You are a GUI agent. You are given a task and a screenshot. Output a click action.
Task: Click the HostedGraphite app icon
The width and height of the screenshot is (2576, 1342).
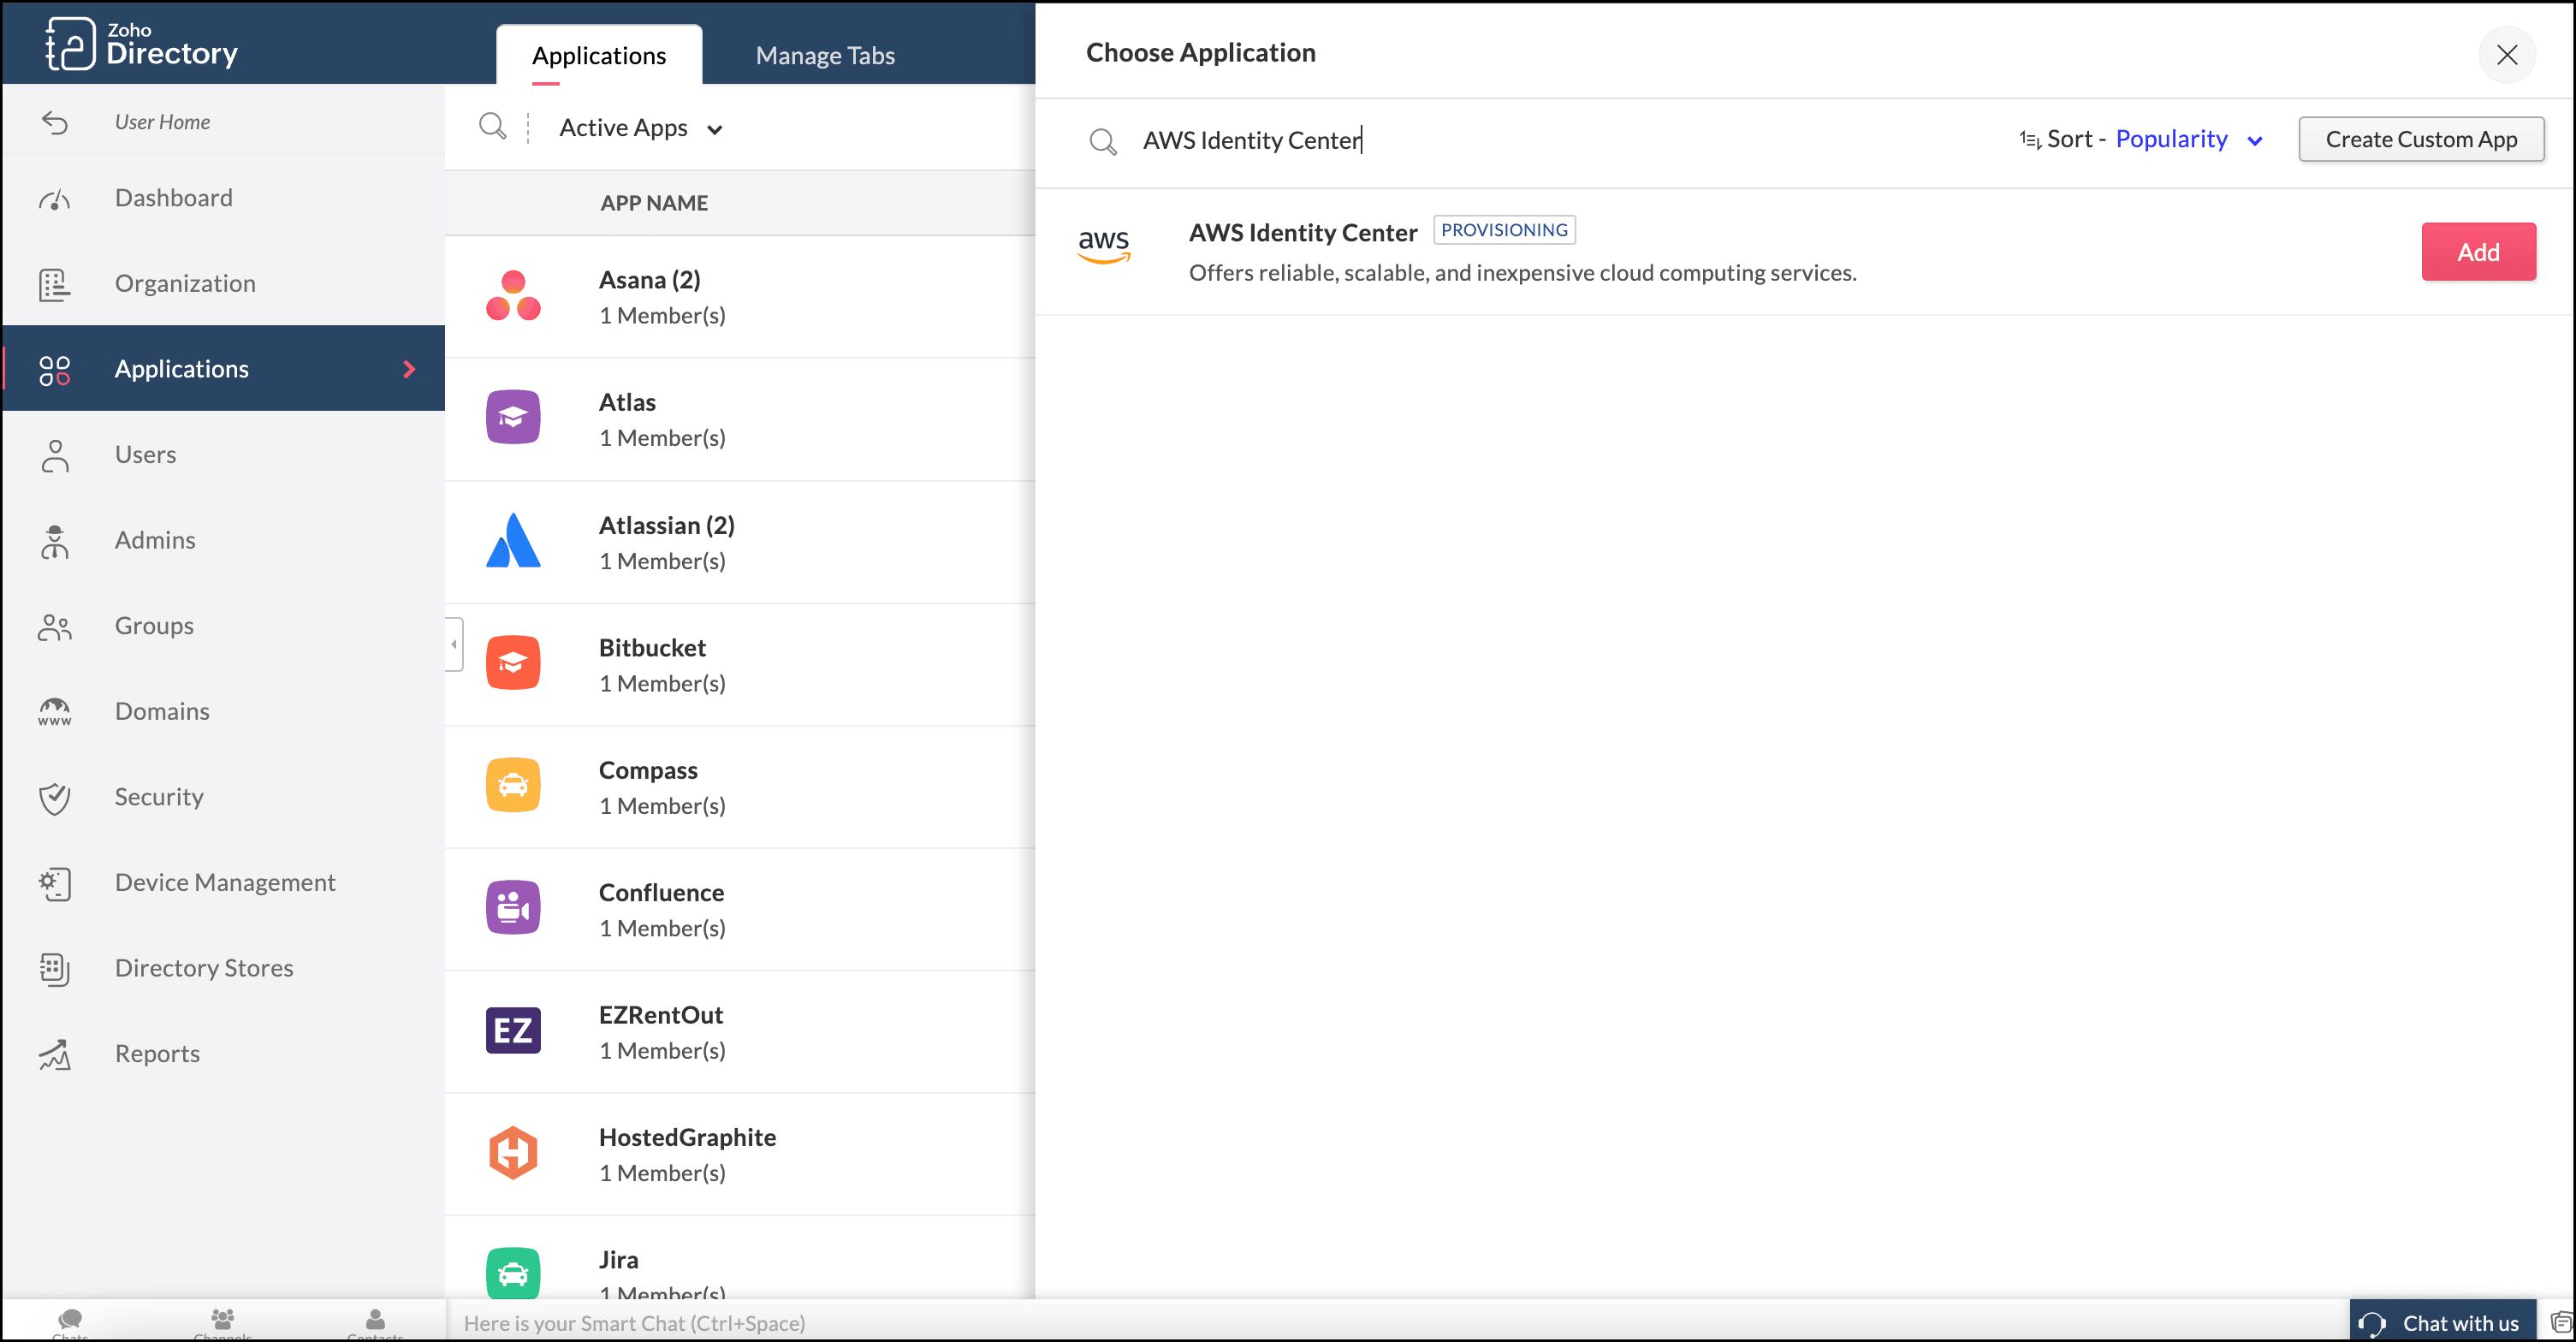(x=513, y=1153)
